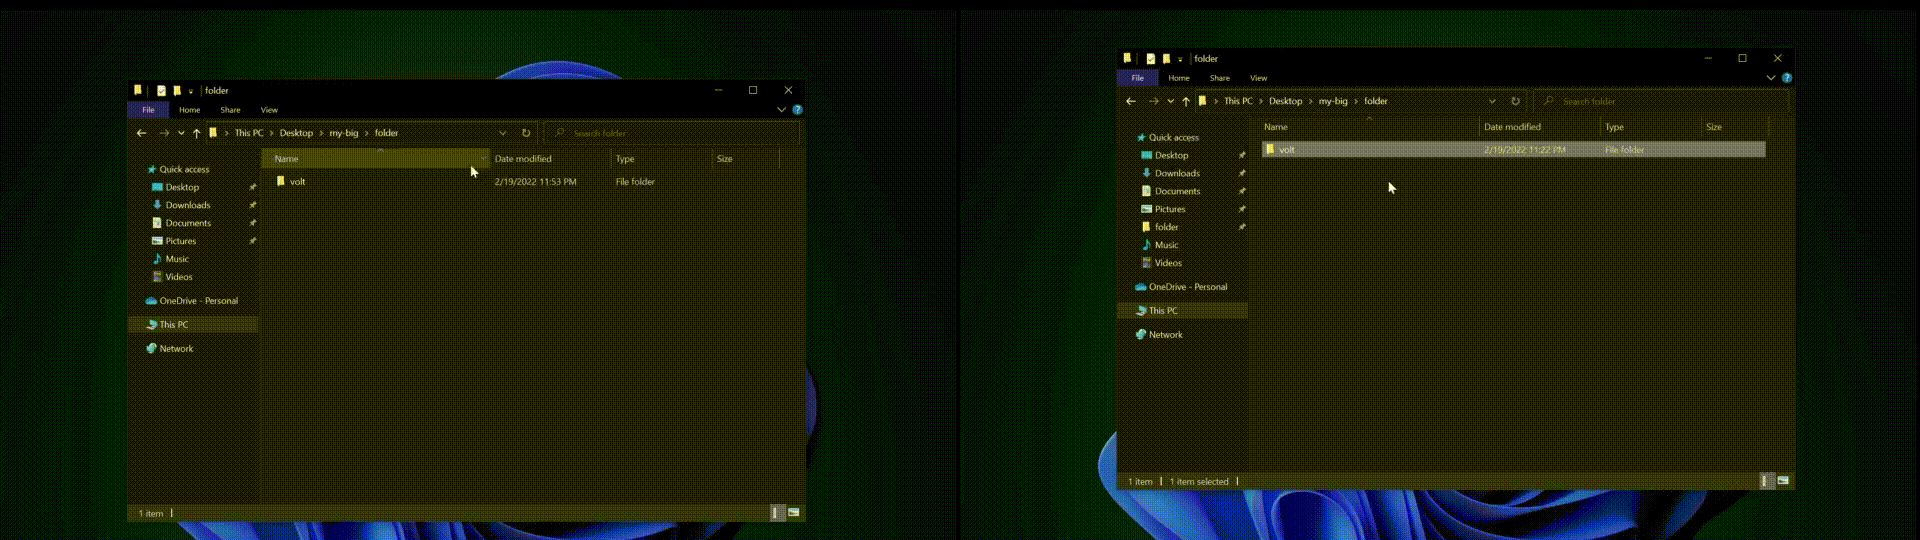The image size is (1920, 540).
Task: Switch to large icons view in left window
Action: pos(794,513)
